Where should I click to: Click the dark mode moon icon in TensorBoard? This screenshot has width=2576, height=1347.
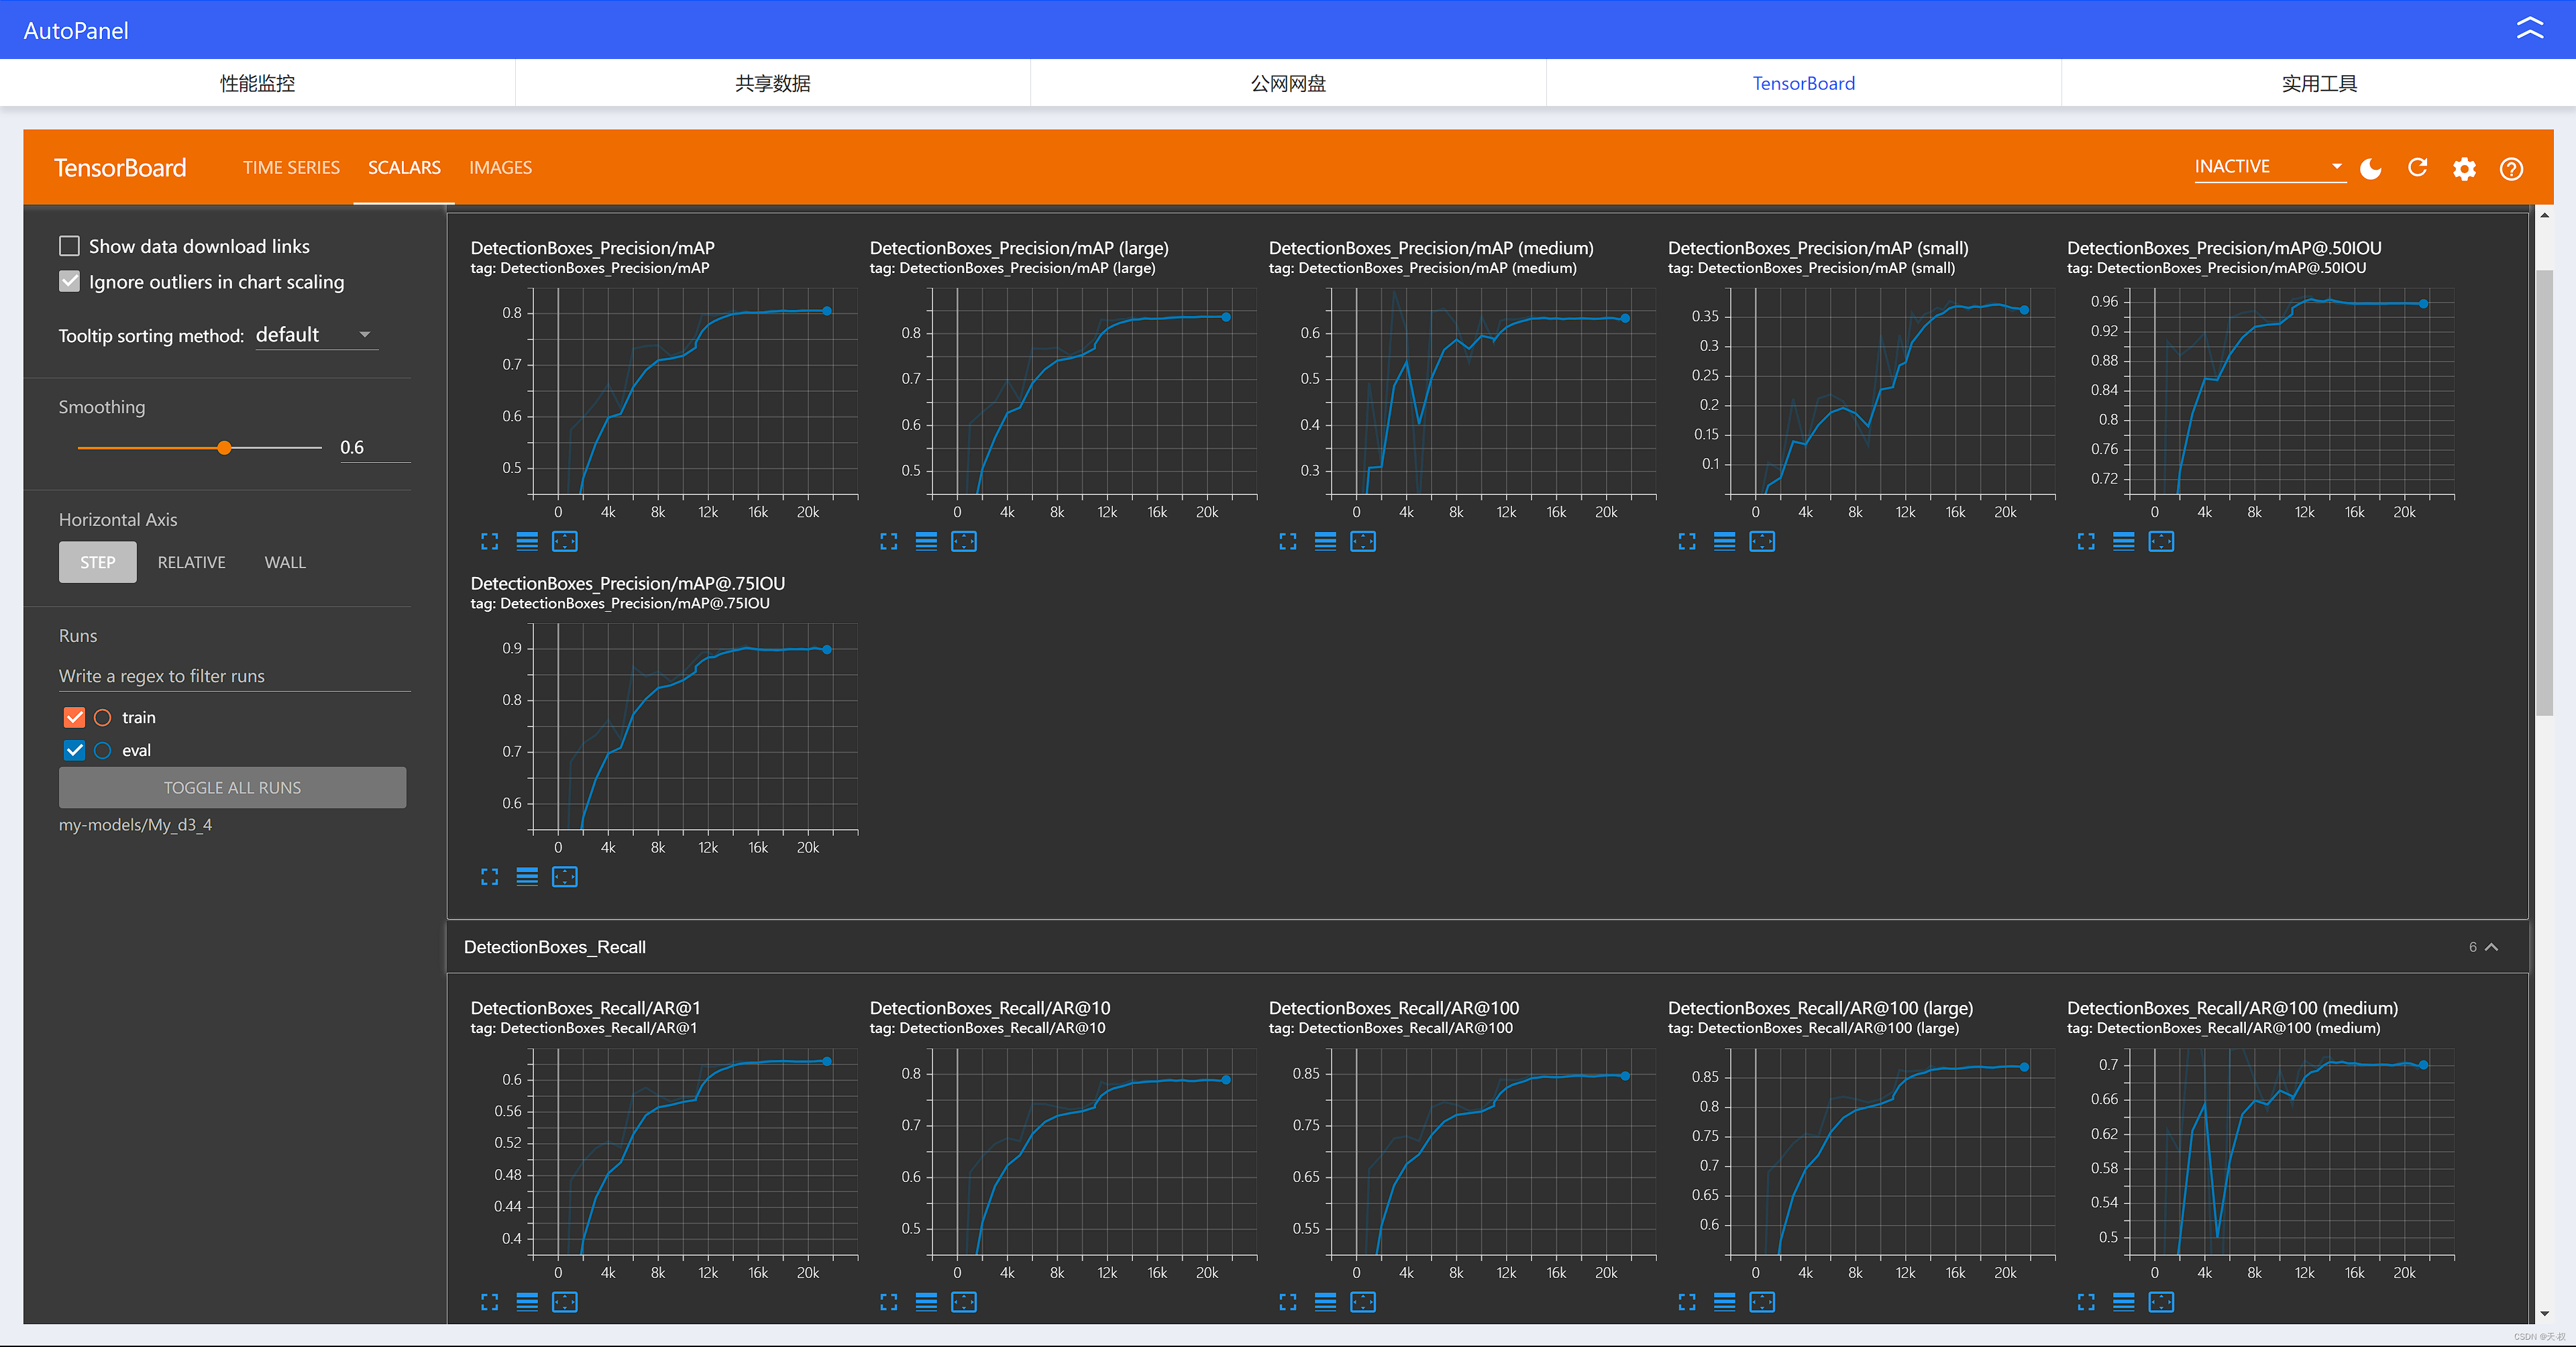coord(2375,167)
